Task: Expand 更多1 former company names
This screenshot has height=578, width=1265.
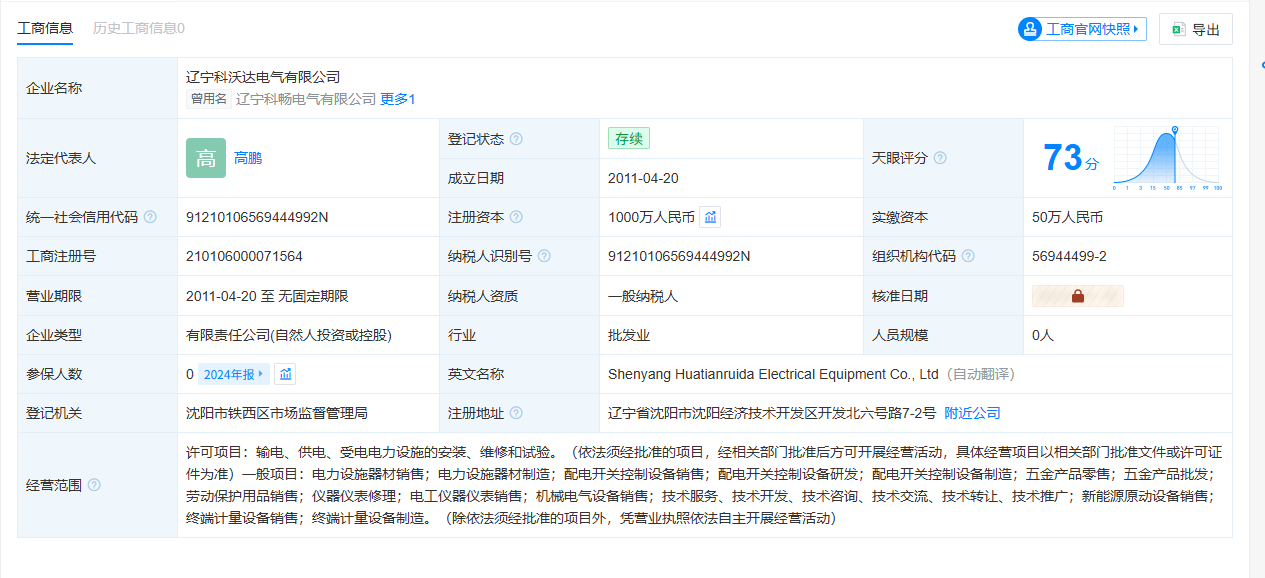Action: [x=397, y=99]
